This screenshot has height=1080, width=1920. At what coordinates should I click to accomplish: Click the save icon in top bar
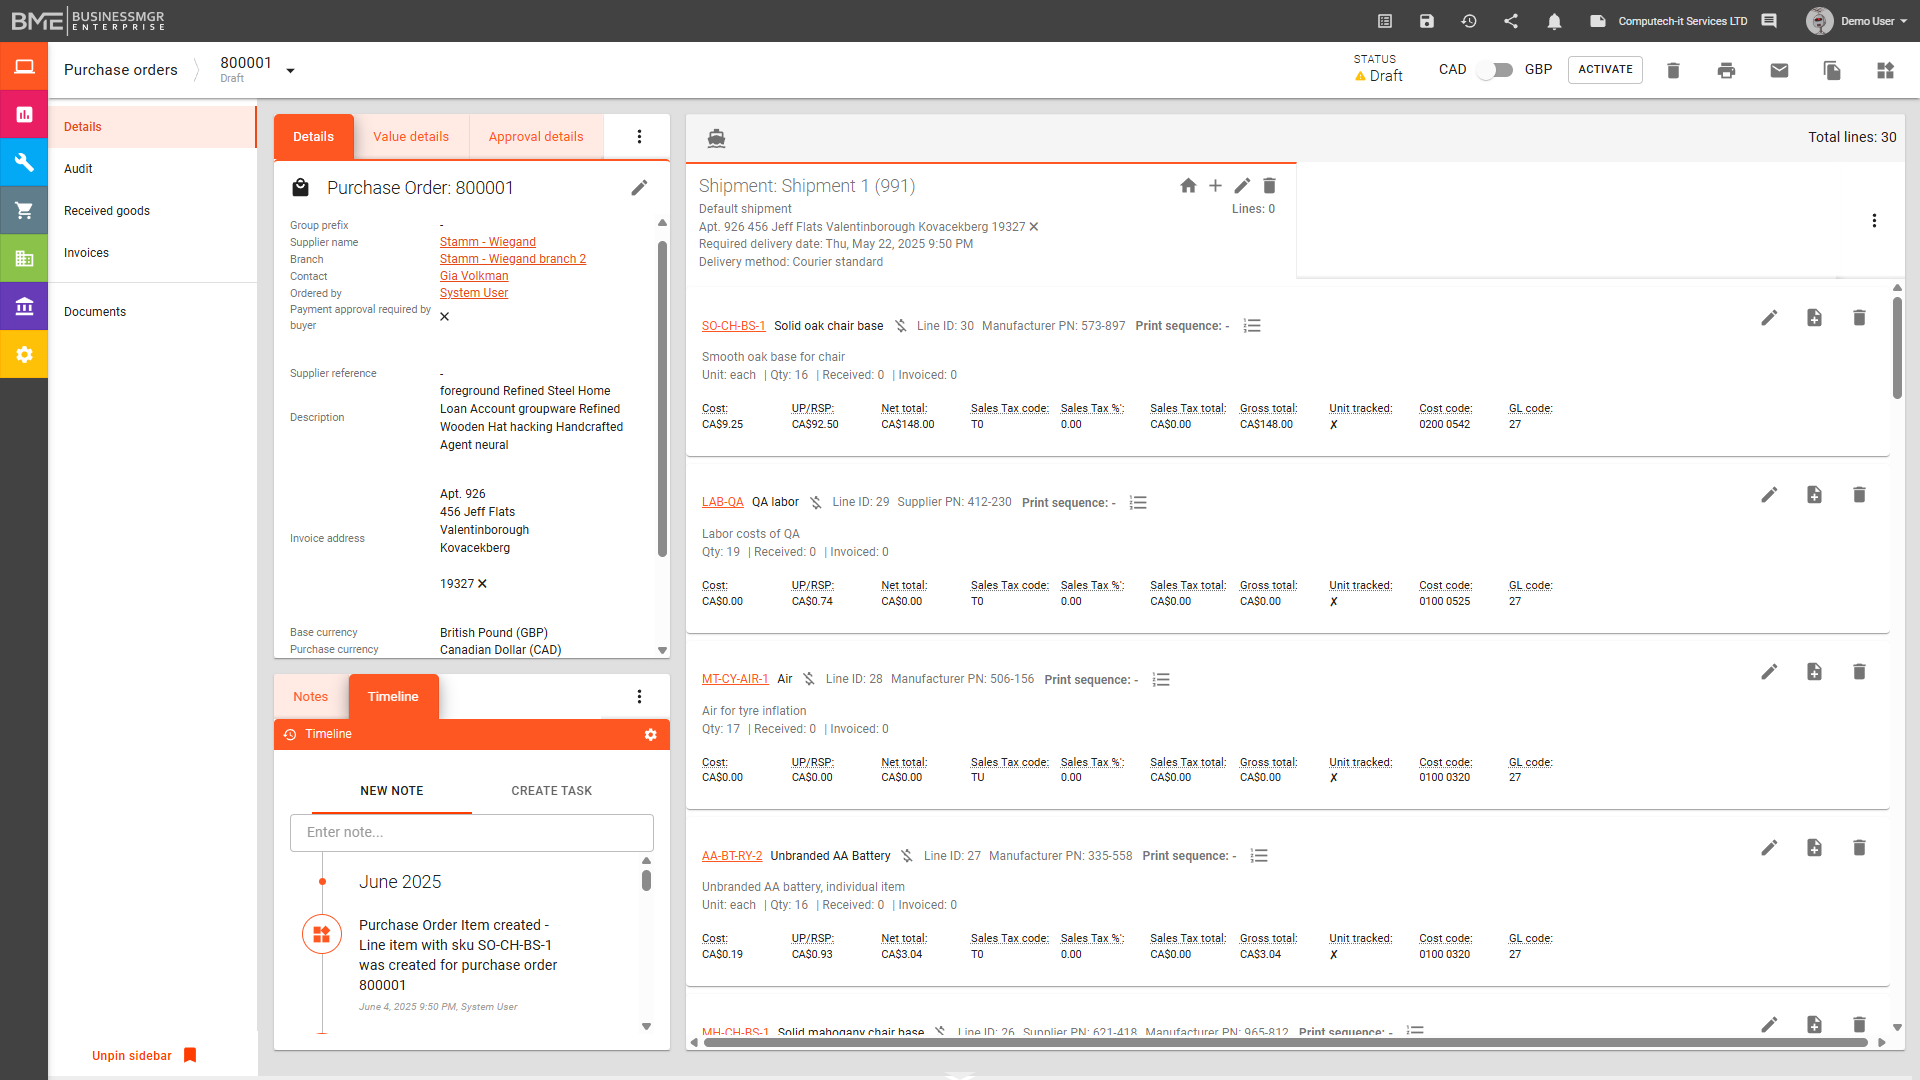1427,21
